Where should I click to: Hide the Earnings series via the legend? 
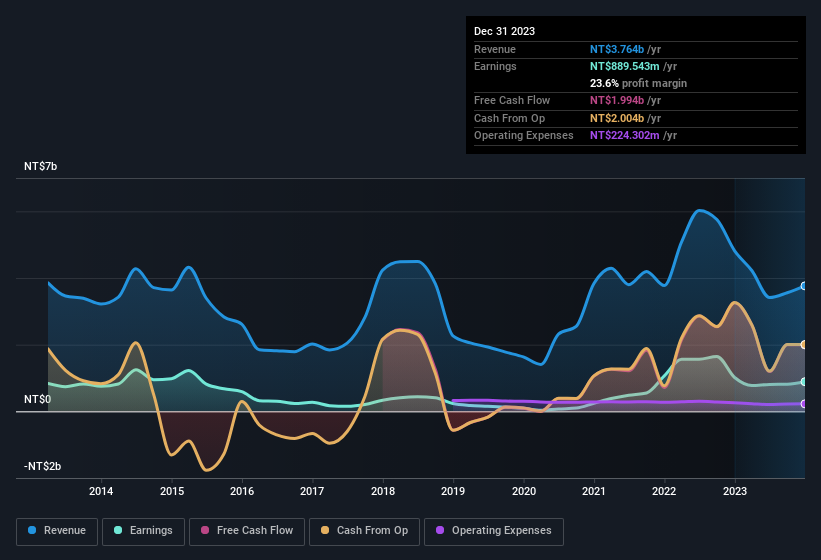[x=143, y=530]
